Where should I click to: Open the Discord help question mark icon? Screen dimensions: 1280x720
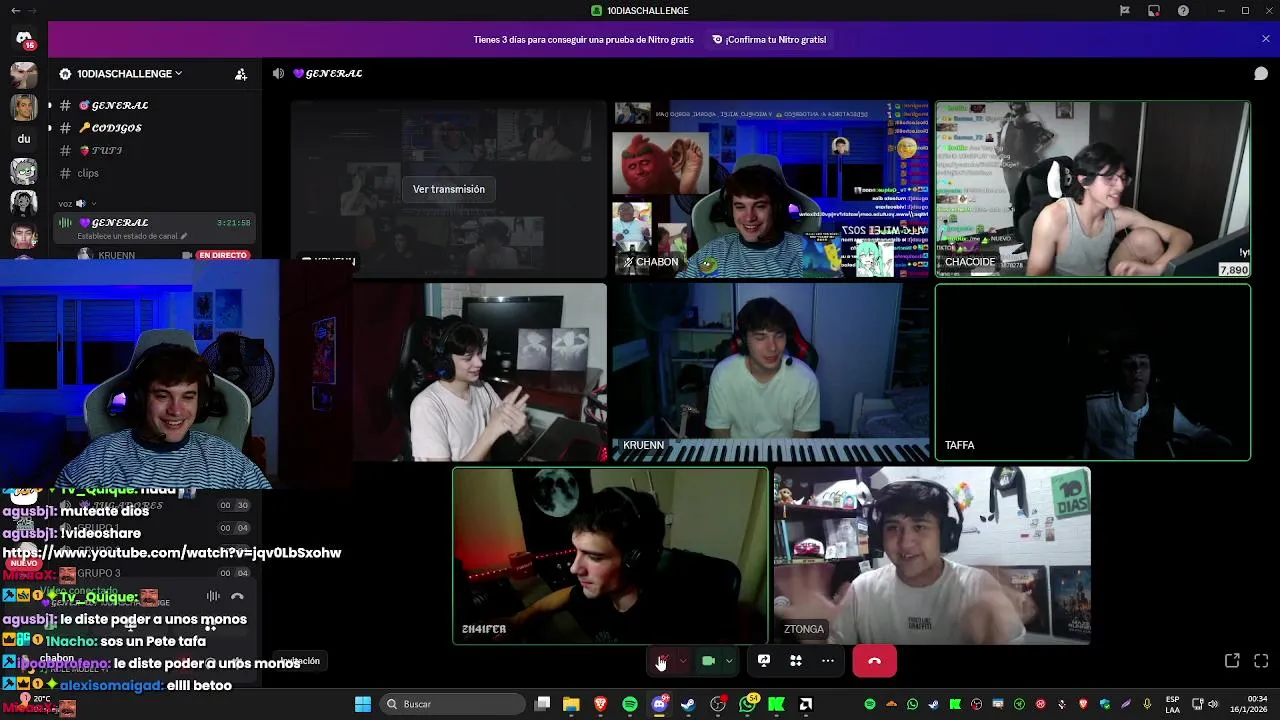(1183, 11)
